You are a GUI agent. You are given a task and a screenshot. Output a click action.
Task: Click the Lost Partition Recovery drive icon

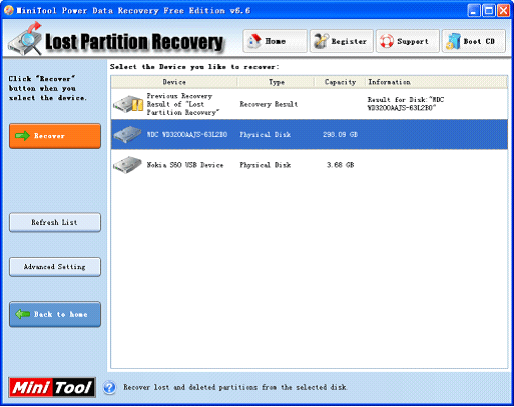(x=25, y=38)
